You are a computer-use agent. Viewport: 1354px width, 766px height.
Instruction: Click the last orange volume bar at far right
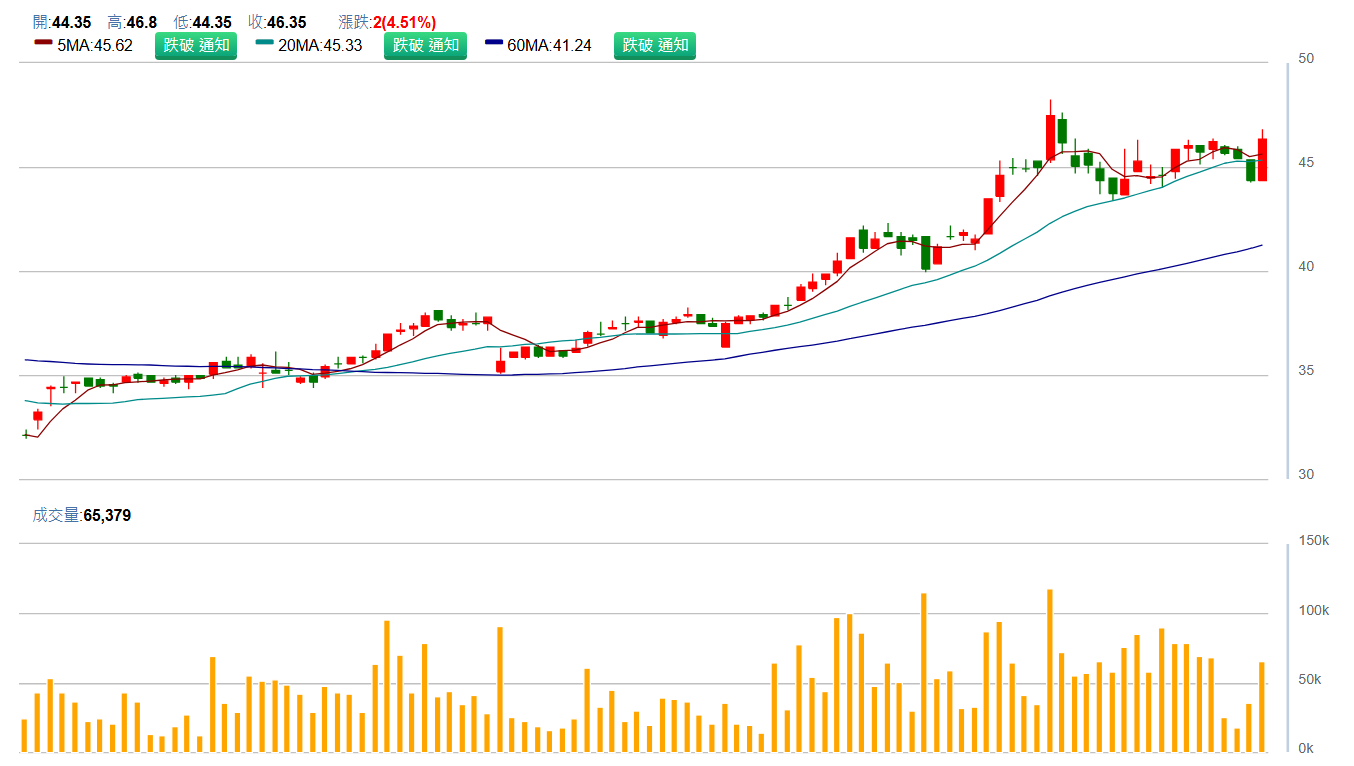tap(1262, 706)
